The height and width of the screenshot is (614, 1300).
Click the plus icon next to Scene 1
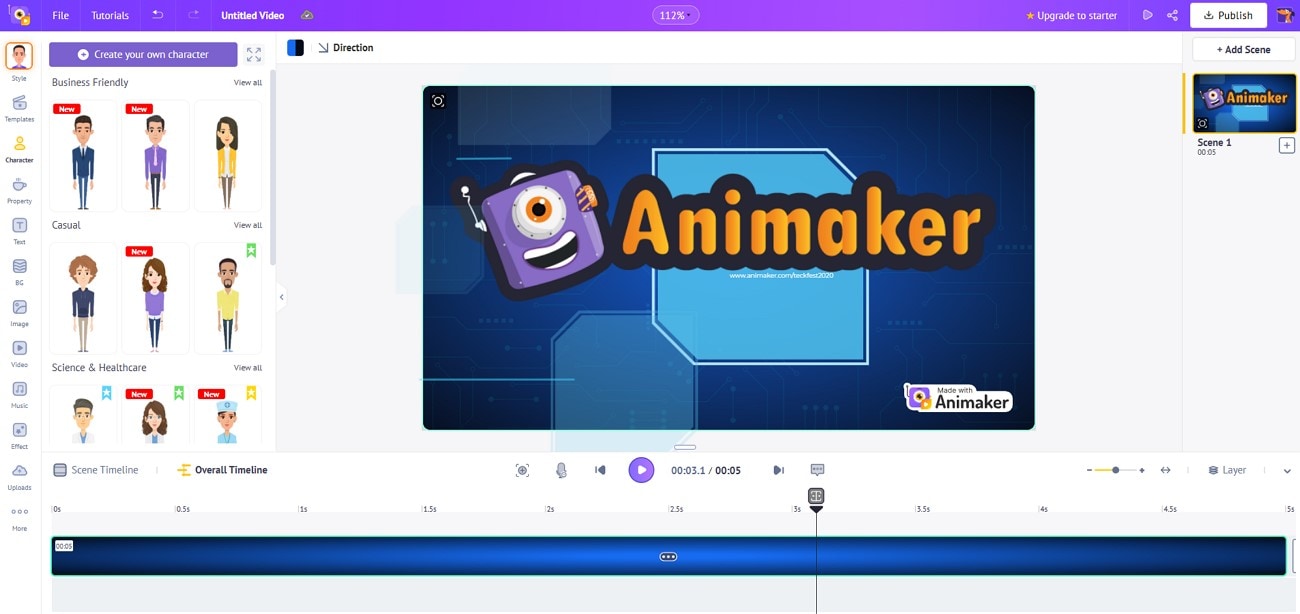[1287, 145]
